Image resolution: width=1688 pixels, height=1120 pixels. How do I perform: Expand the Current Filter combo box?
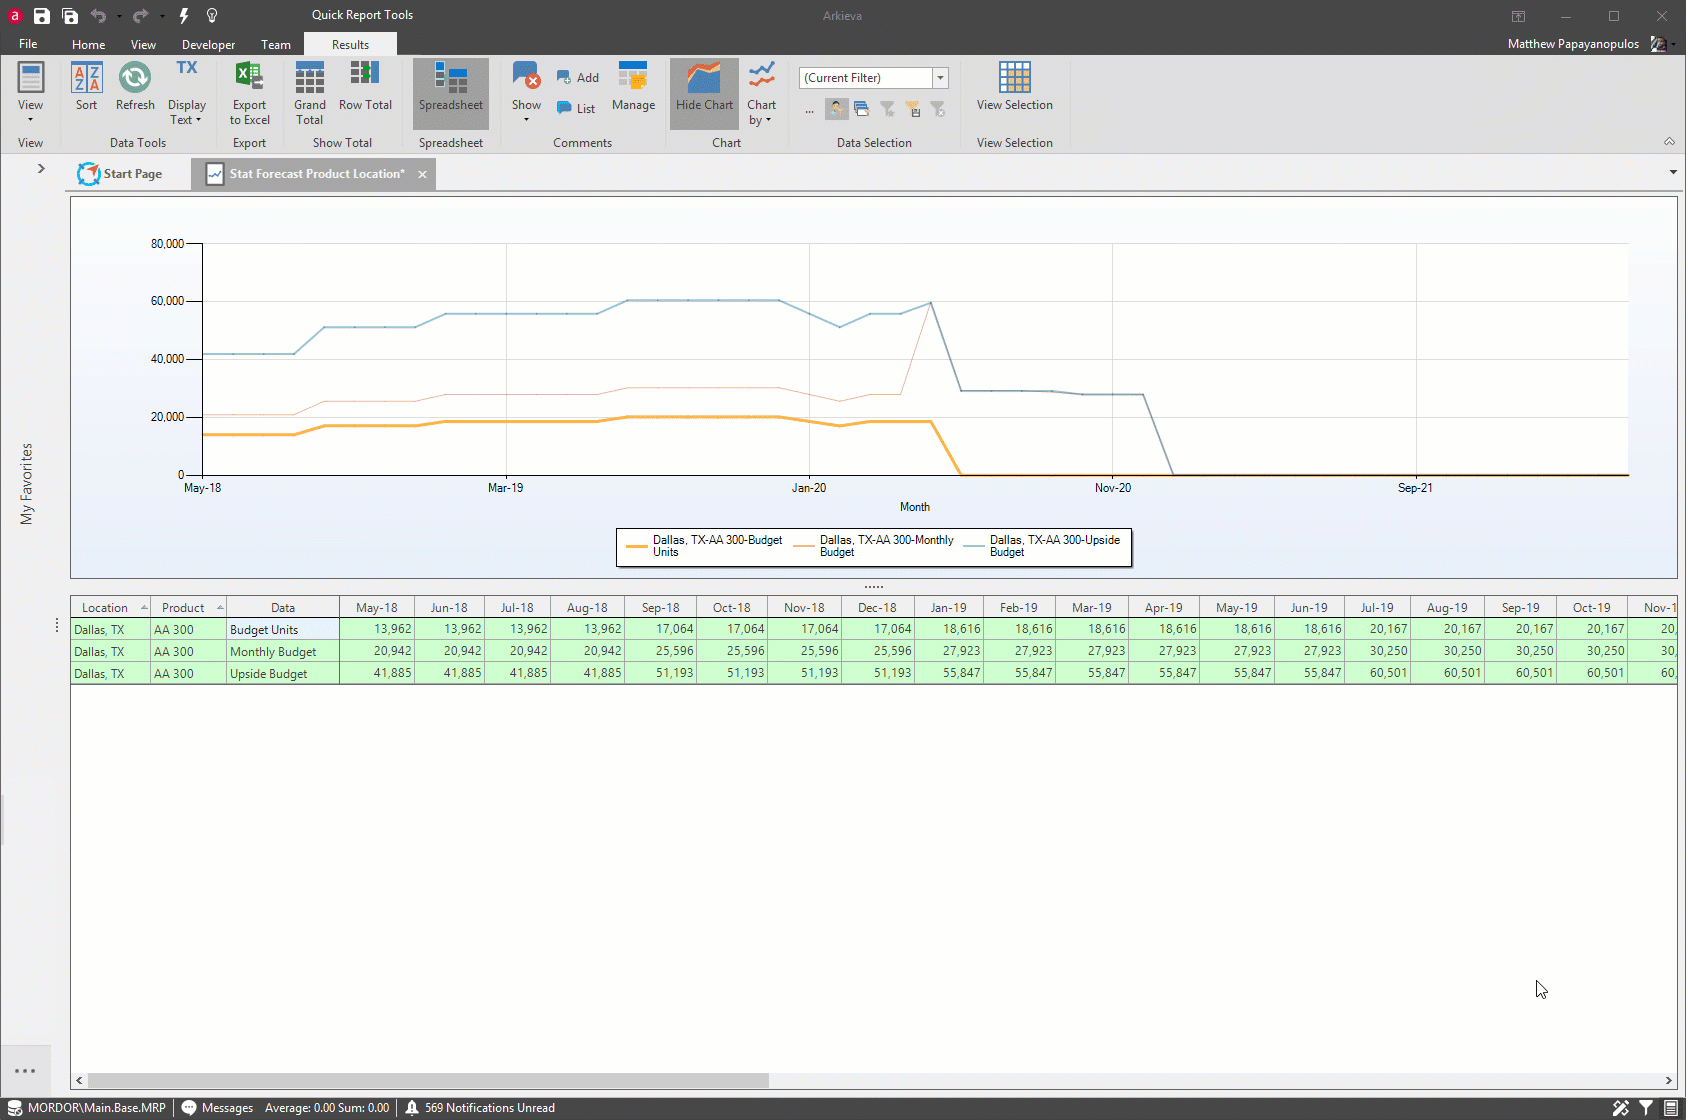coord(940,78)
